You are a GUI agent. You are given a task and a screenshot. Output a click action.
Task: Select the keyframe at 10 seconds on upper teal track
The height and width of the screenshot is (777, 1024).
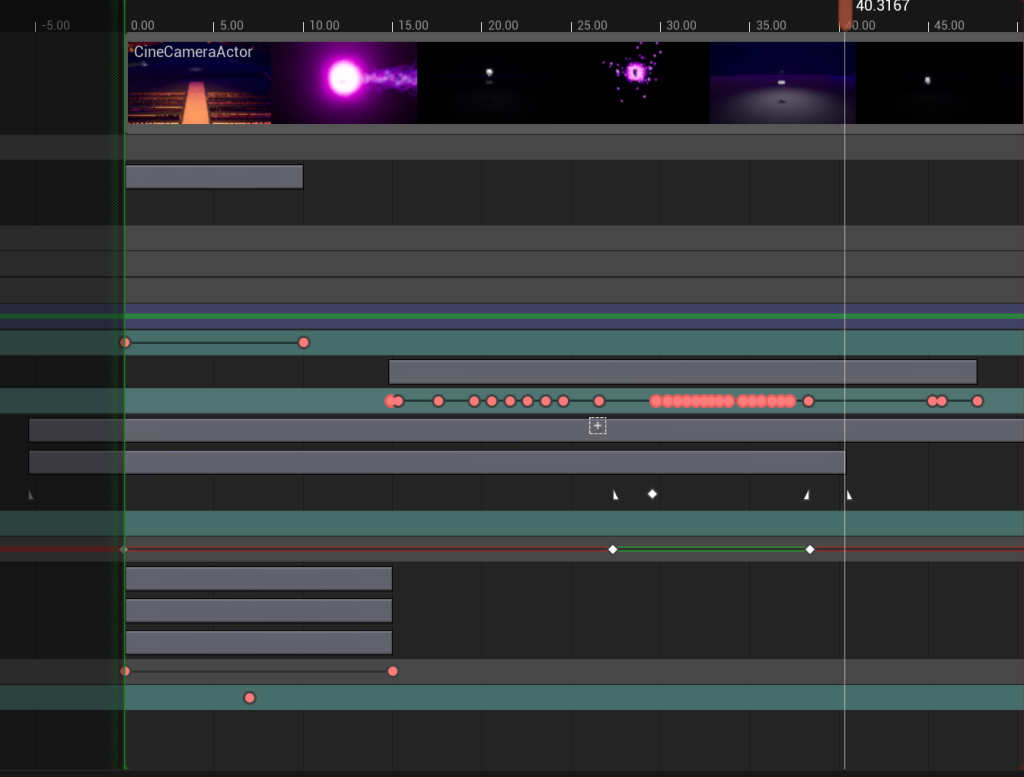304,343
